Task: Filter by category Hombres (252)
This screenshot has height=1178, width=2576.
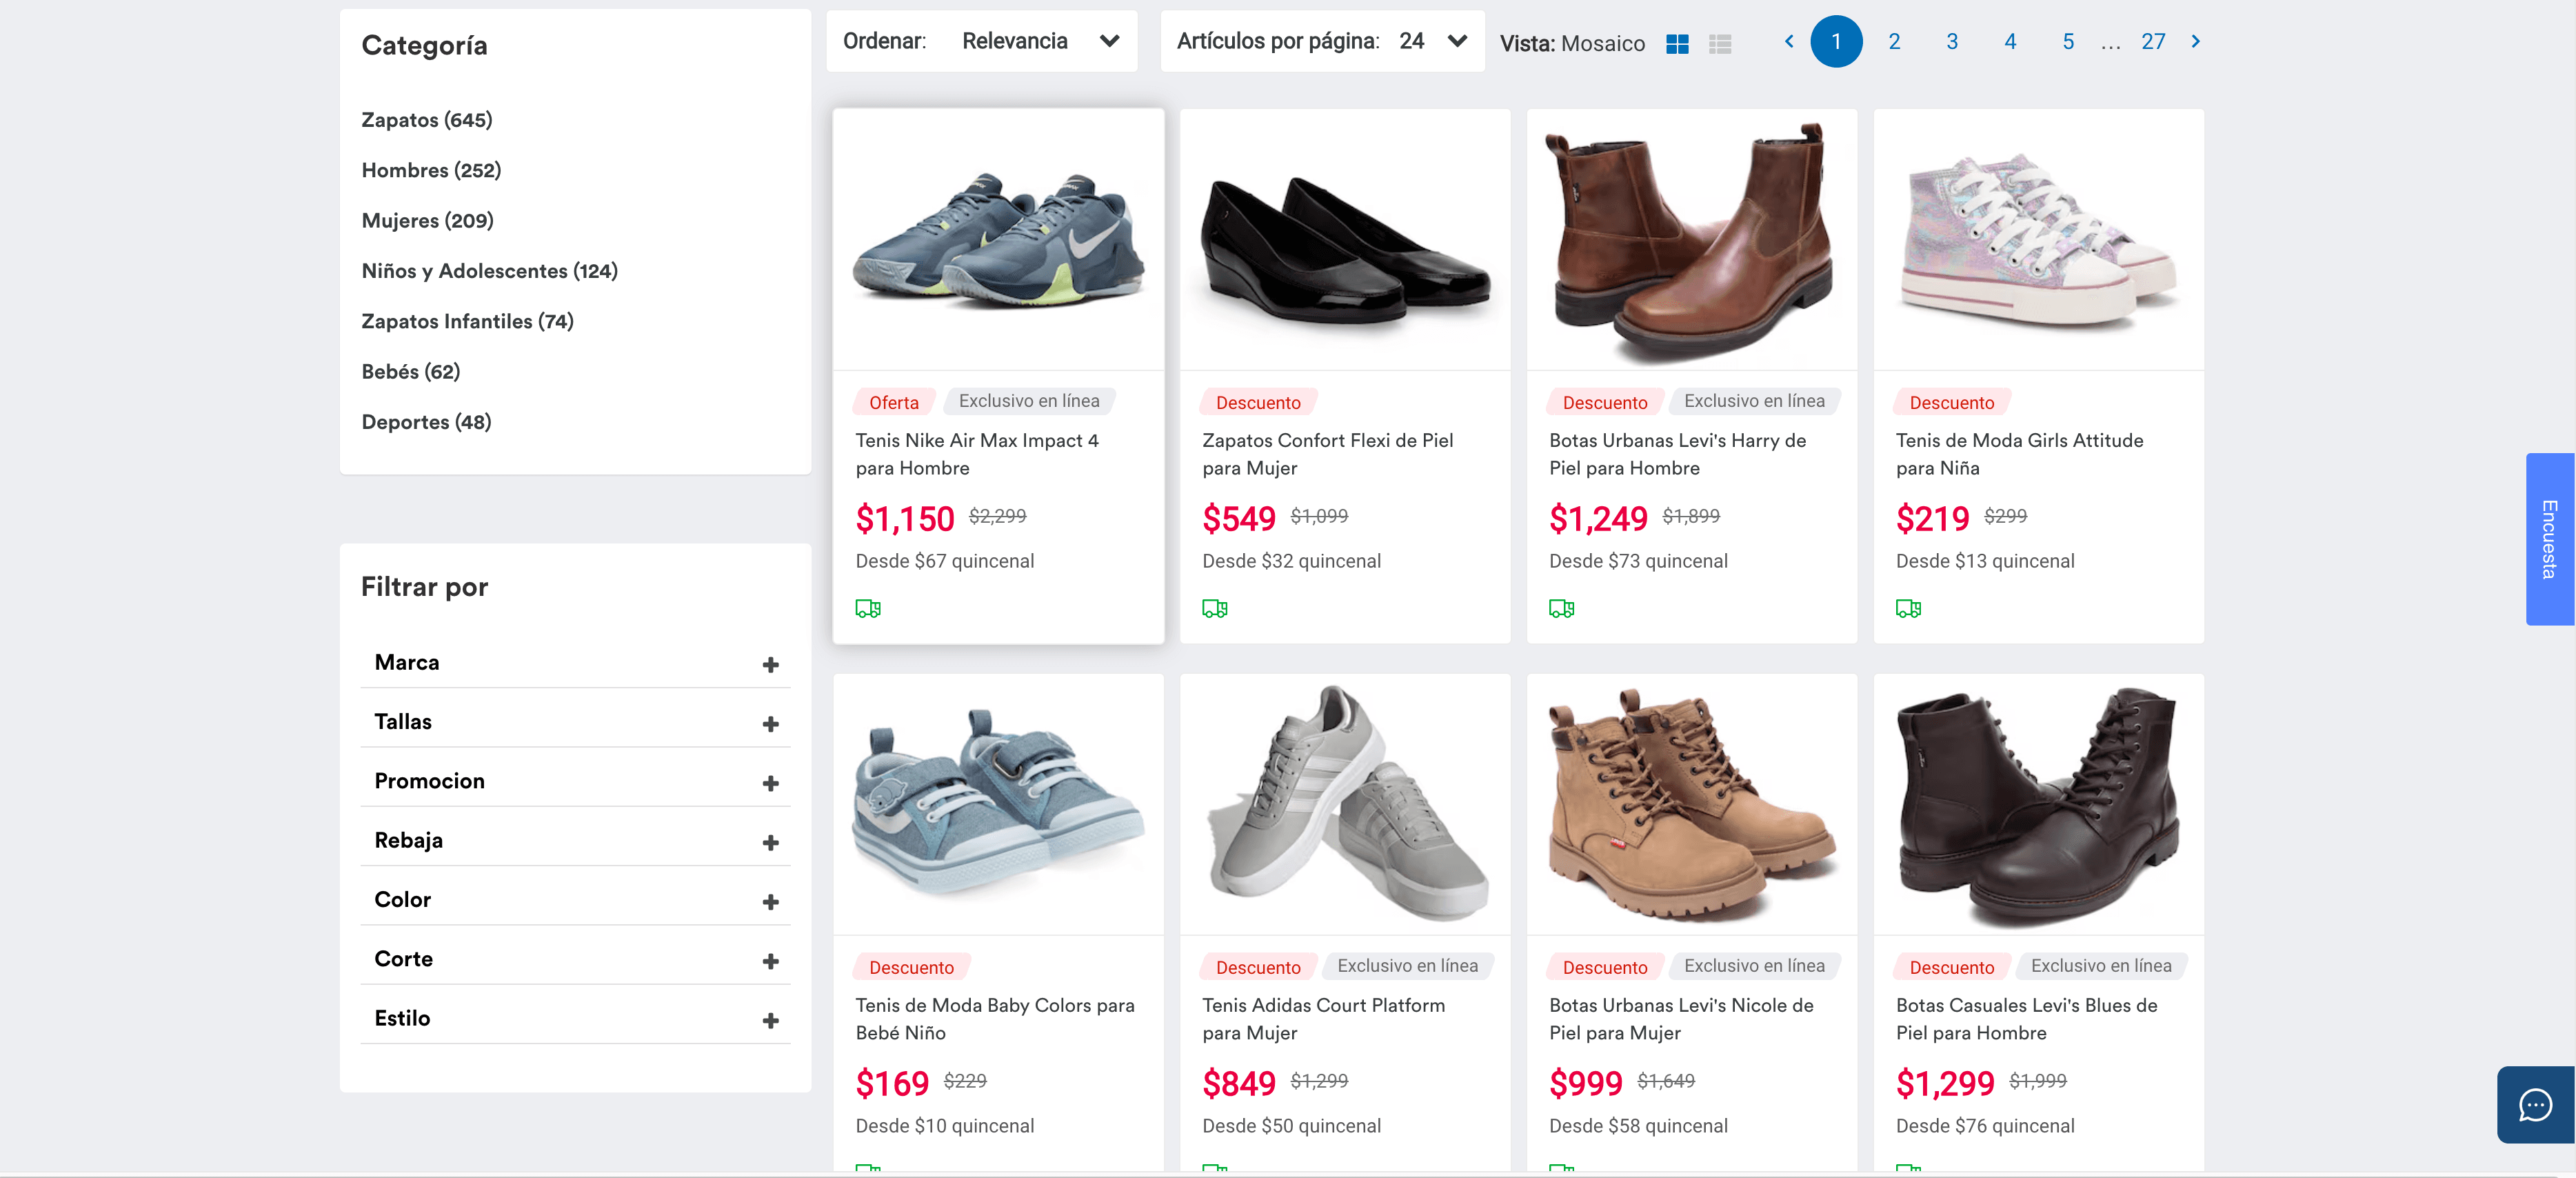Action: coord(431,170)
